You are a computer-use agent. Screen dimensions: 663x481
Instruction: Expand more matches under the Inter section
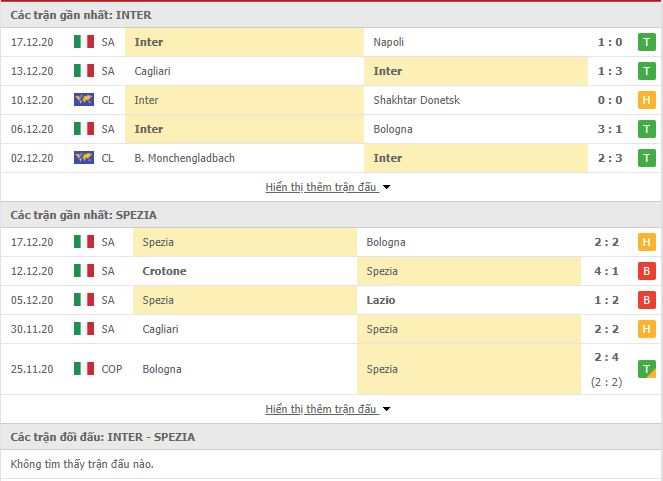tap(321, 187)
